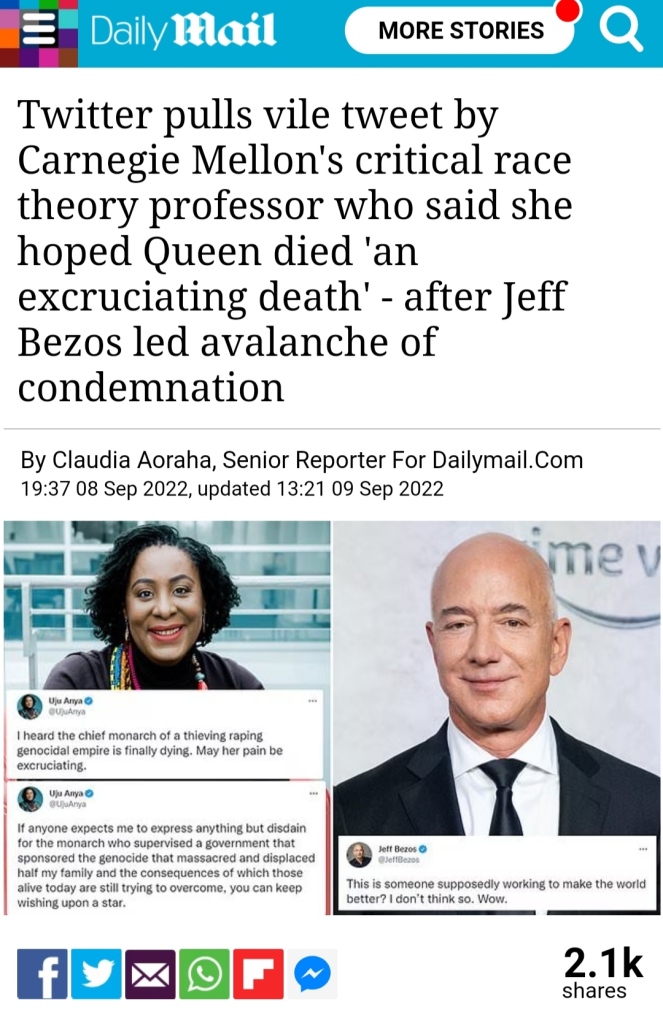Open author Claudia Aoraha's profile link
This screenshot has height=1023, width=663.
coord(132,460)
